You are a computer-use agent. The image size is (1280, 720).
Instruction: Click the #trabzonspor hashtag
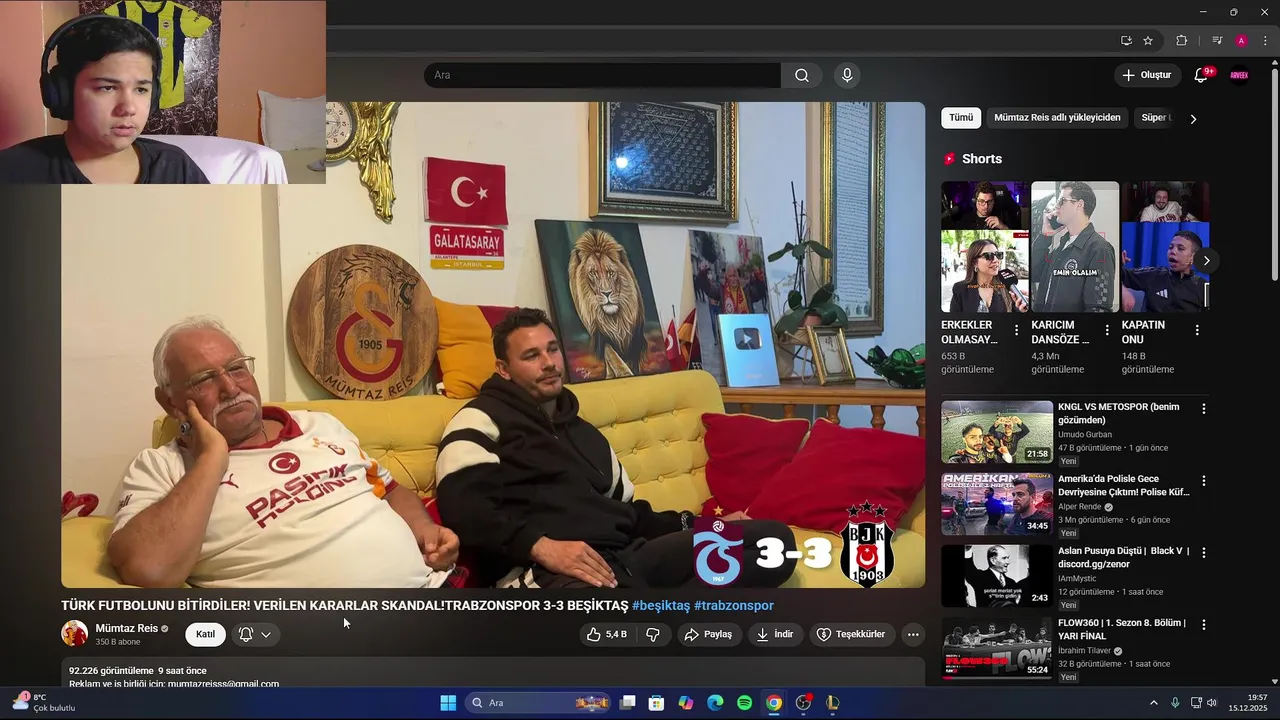coord(734,605)
